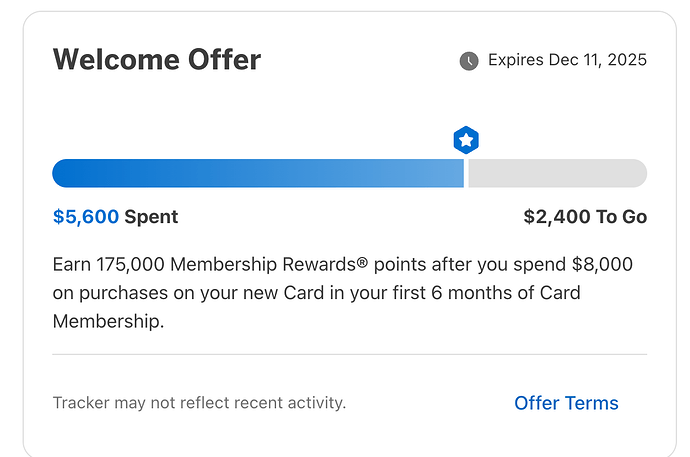Click the blue $5,600 amount
The width and height of the screenshot is (690, 457).
[x=86, y=217]
